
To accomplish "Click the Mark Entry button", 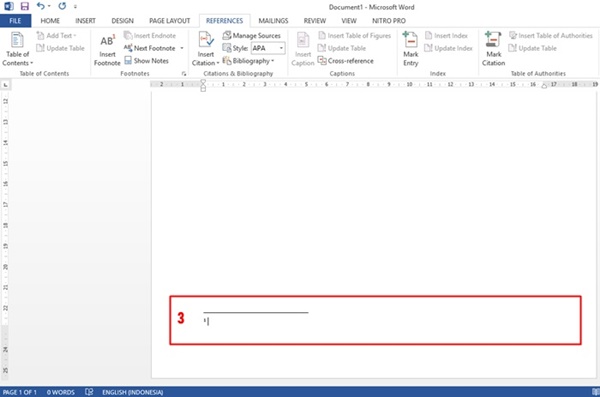I will (x=411, y=49).
